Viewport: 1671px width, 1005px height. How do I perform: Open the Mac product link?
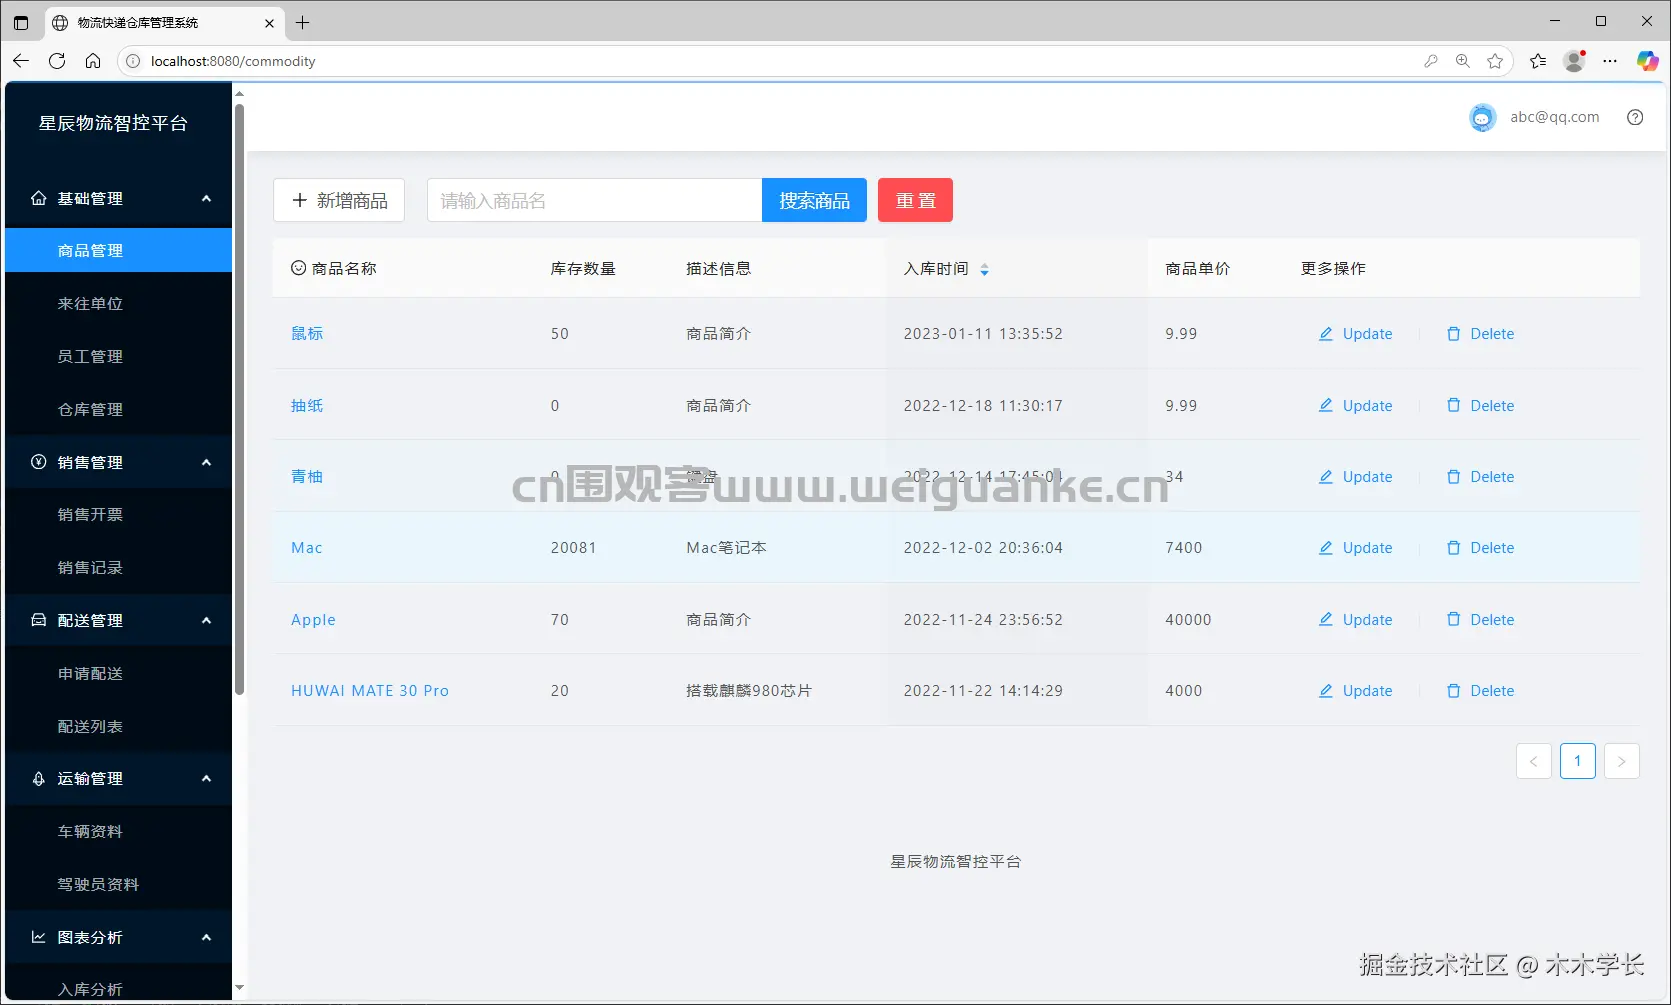(307, 548)
